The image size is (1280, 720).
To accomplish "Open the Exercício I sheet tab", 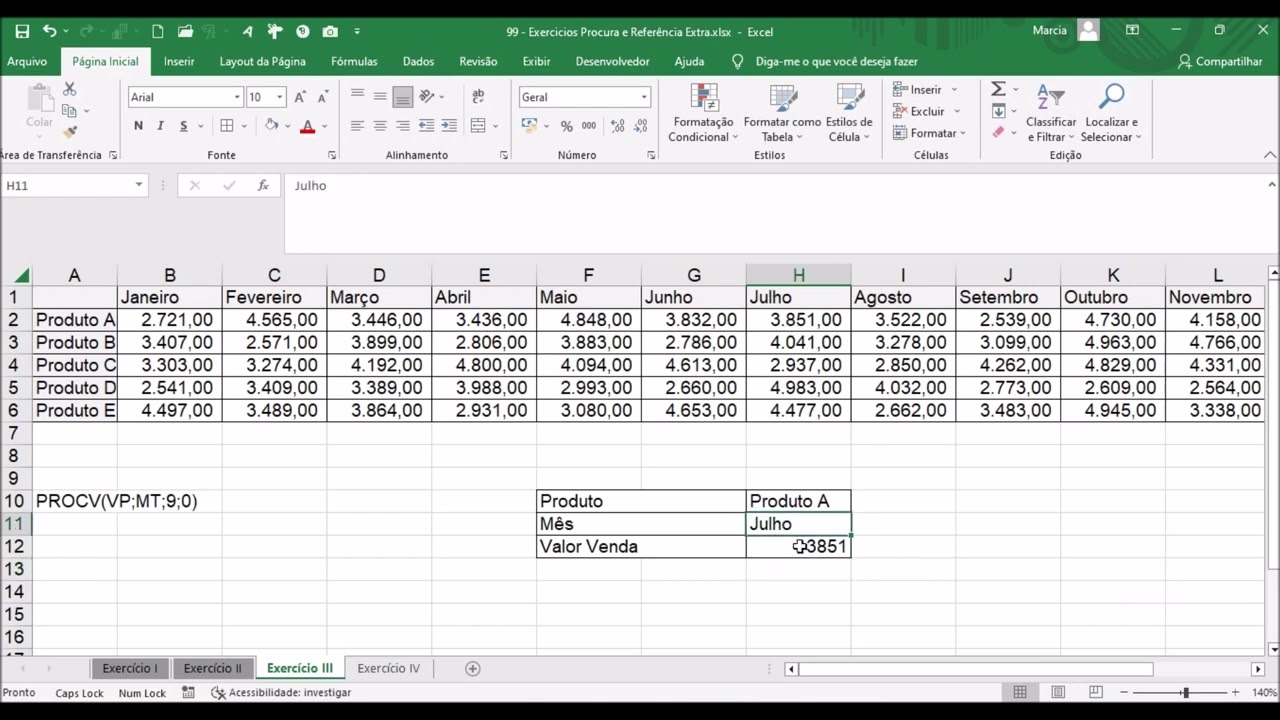I will click(130, 668).
